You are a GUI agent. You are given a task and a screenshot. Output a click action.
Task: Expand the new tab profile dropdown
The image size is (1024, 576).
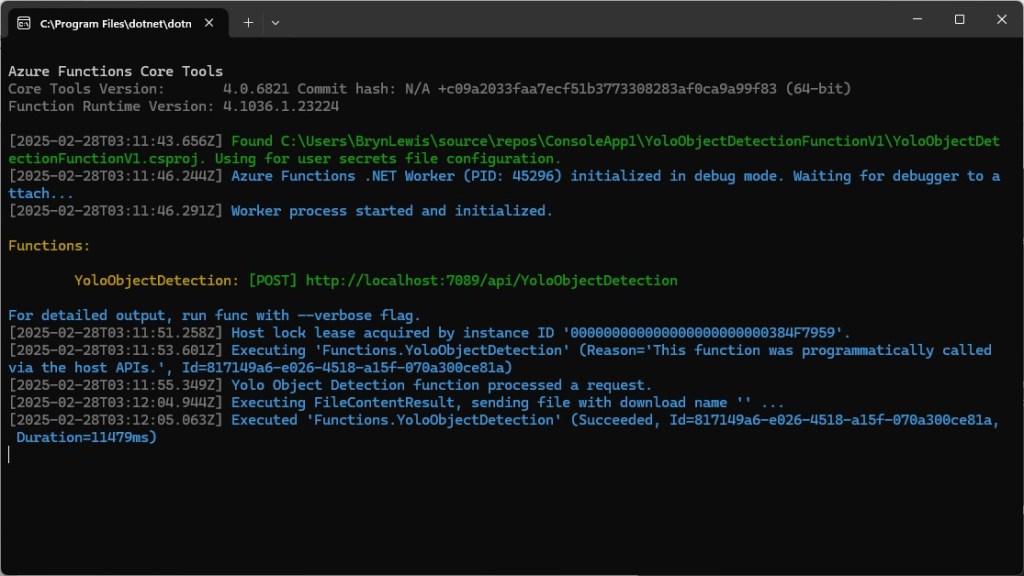[276, 21]
